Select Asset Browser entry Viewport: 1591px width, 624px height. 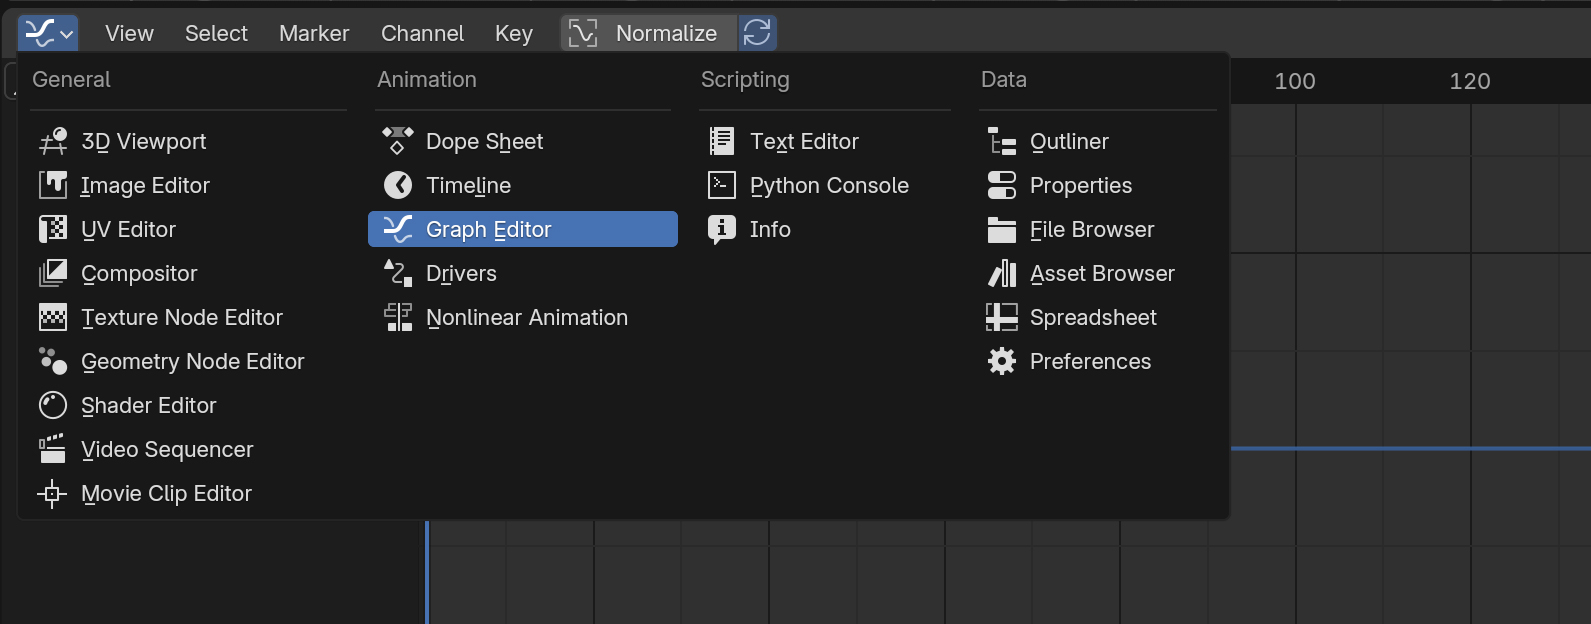[1098, 273]
